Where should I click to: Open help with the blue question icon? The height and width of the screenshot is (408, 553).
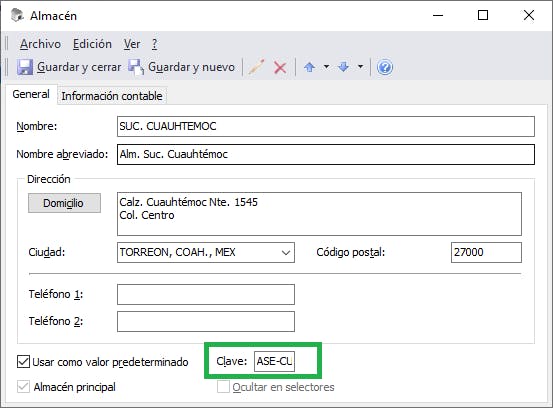point(384,67)
